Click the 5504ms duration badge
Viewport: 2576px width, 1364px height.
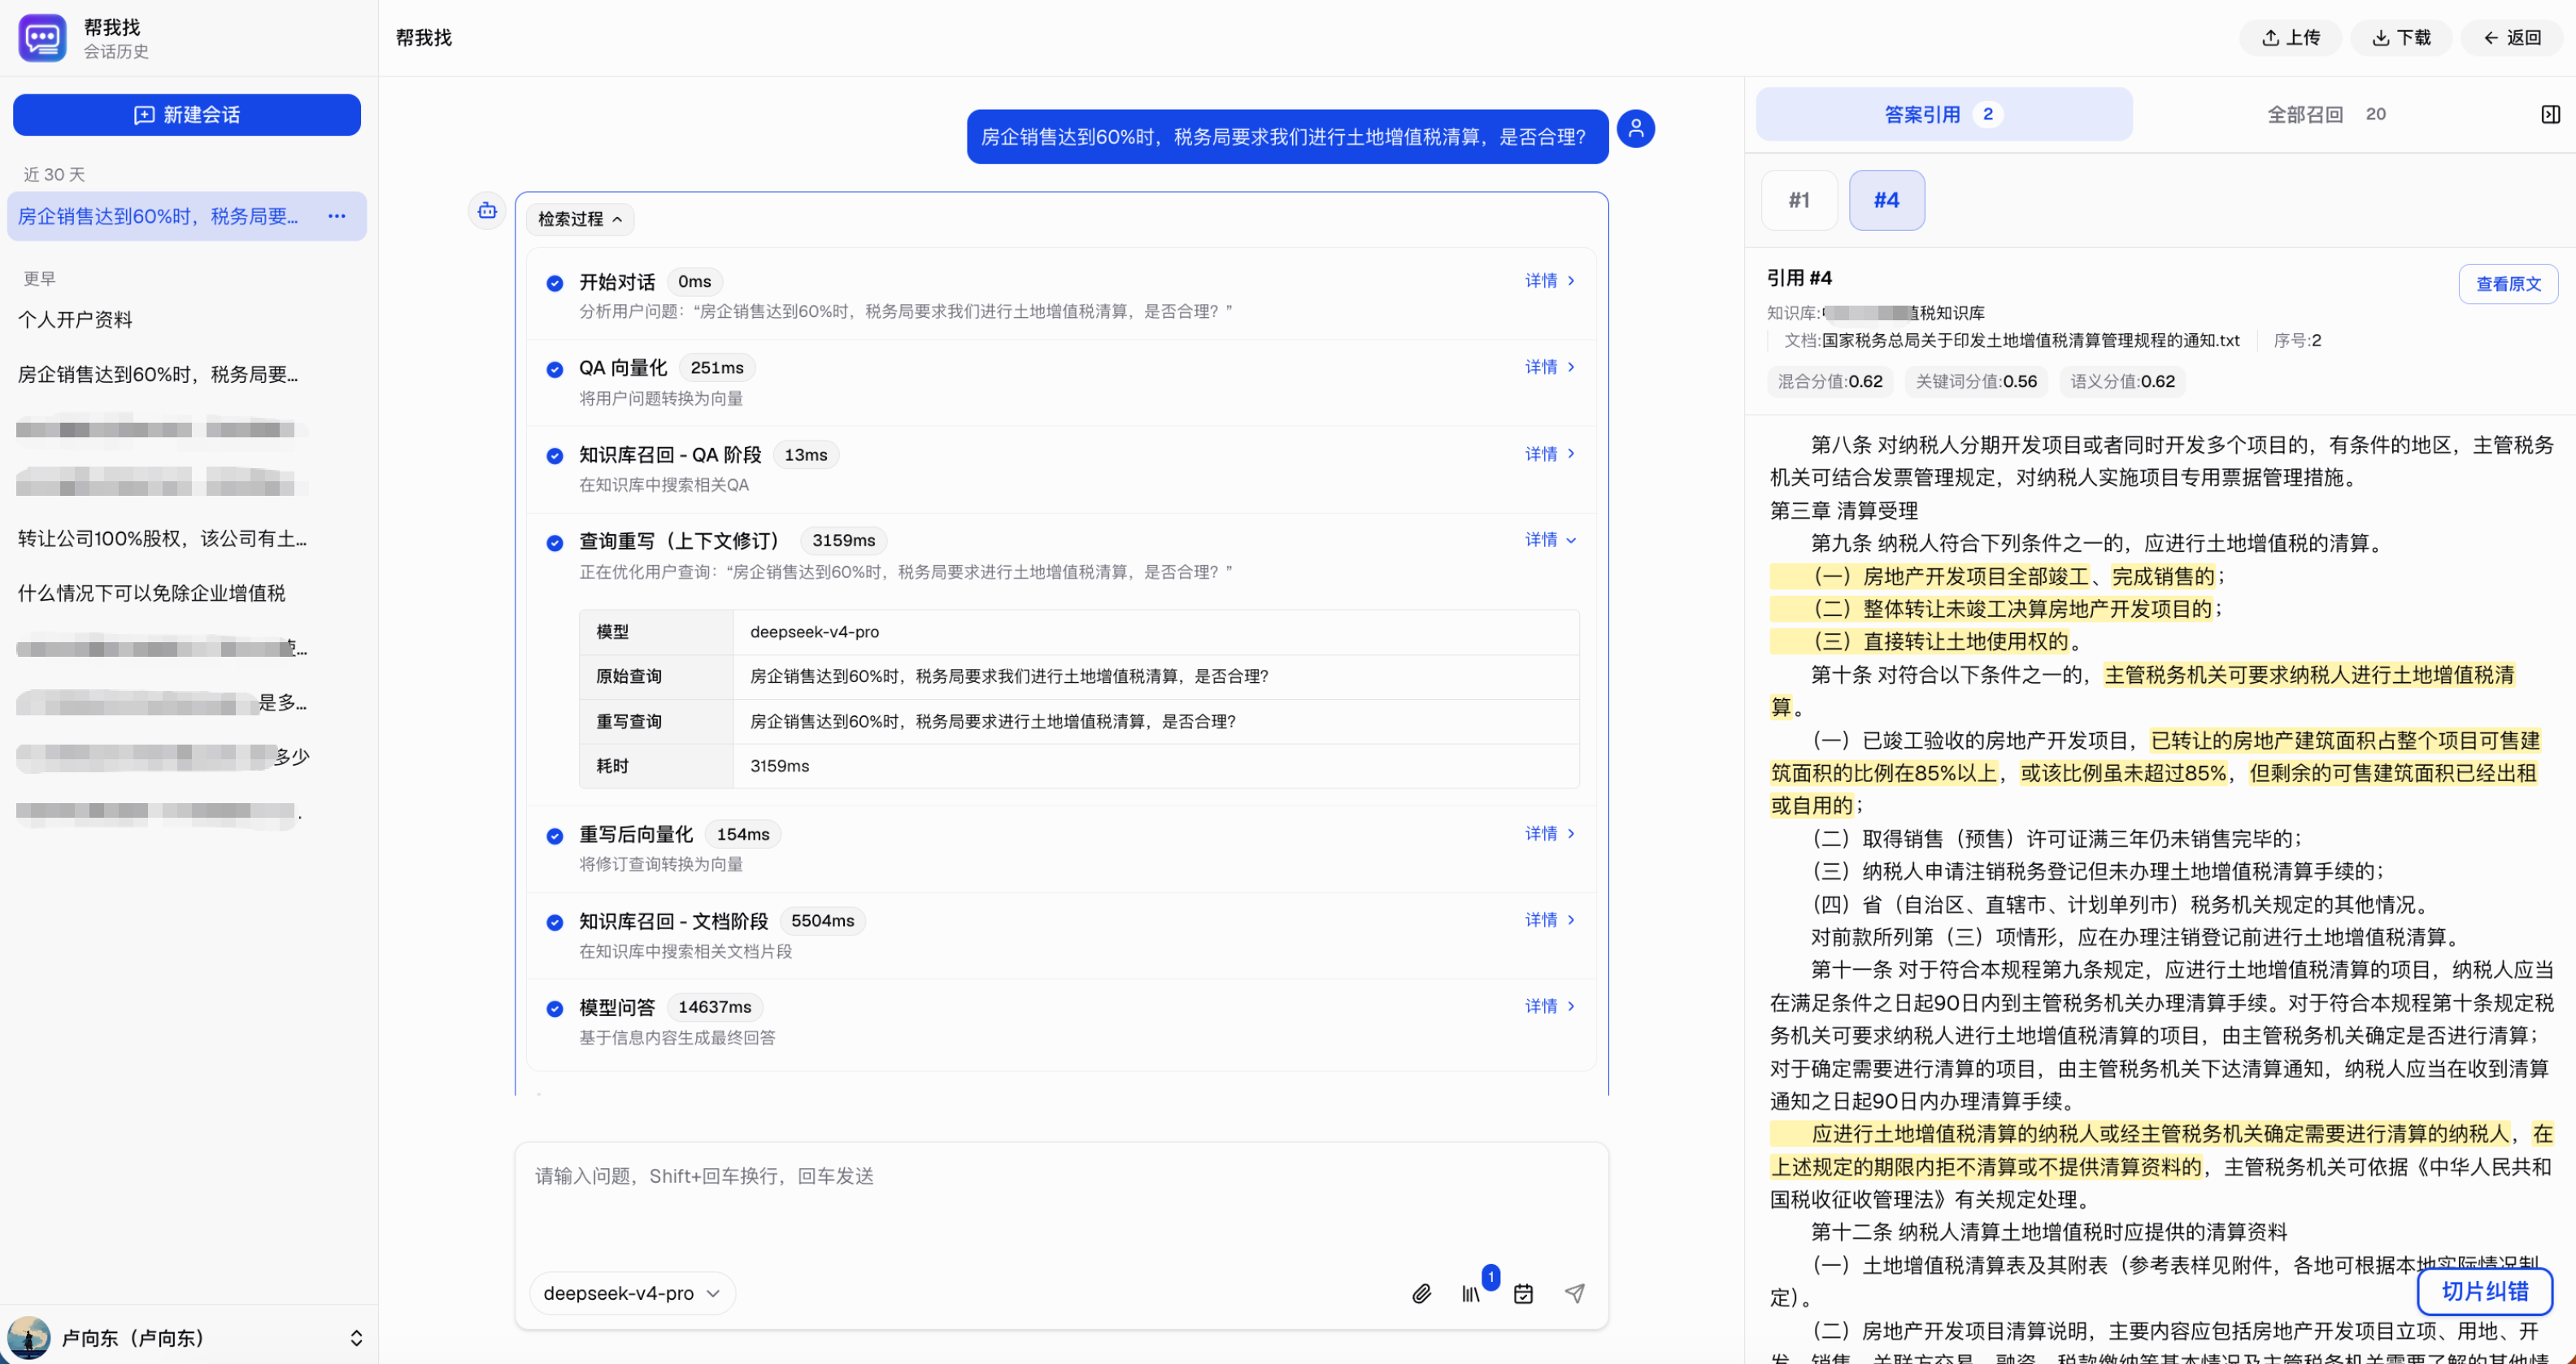[x=823, y=921]
